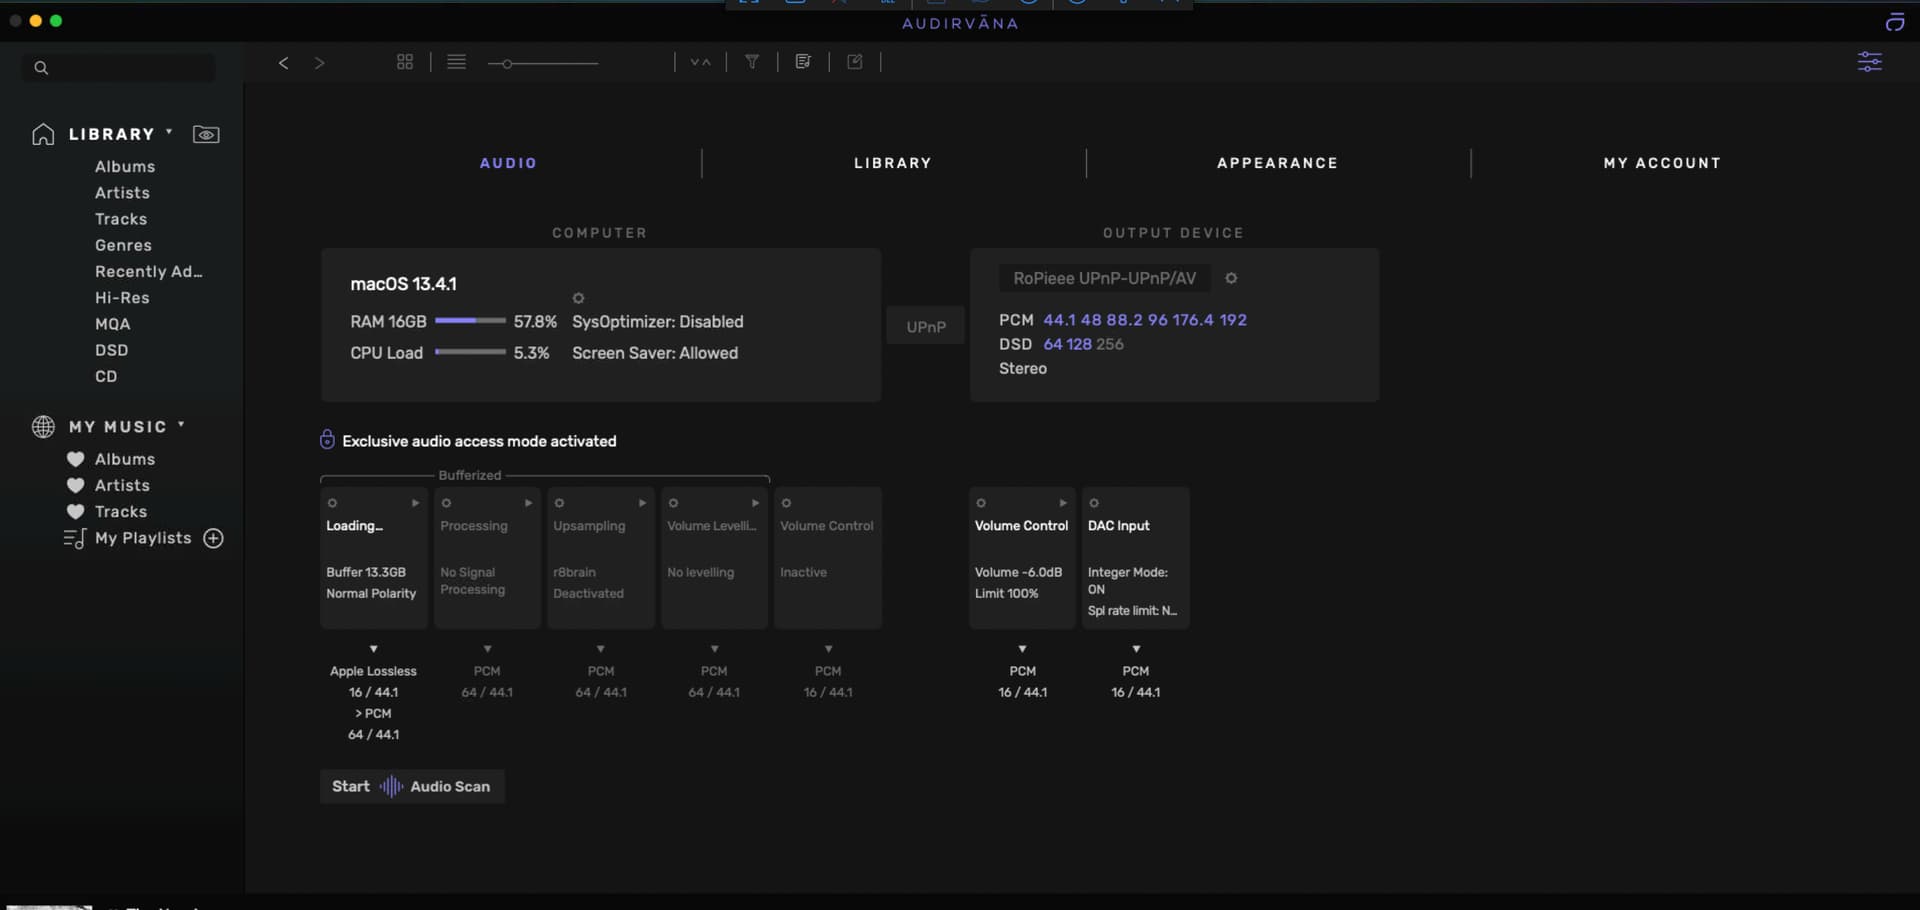
Task: Expand arrow below output Volume Control card
Action: coord(1022,649)
